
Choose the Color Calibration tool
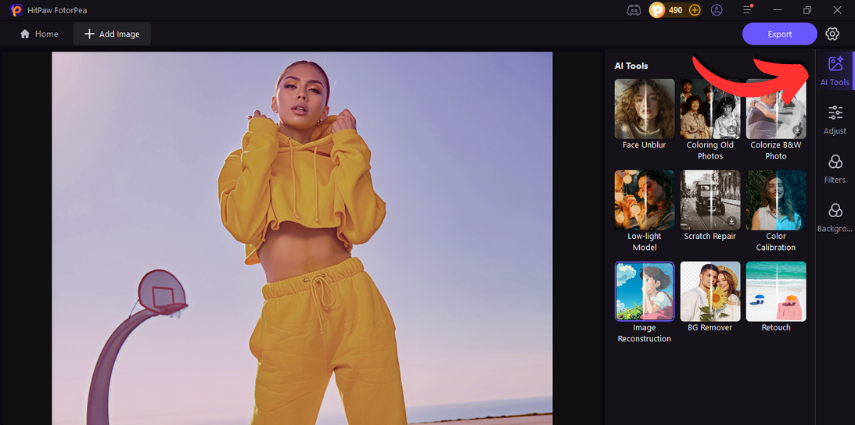click(x=775, y=200)
